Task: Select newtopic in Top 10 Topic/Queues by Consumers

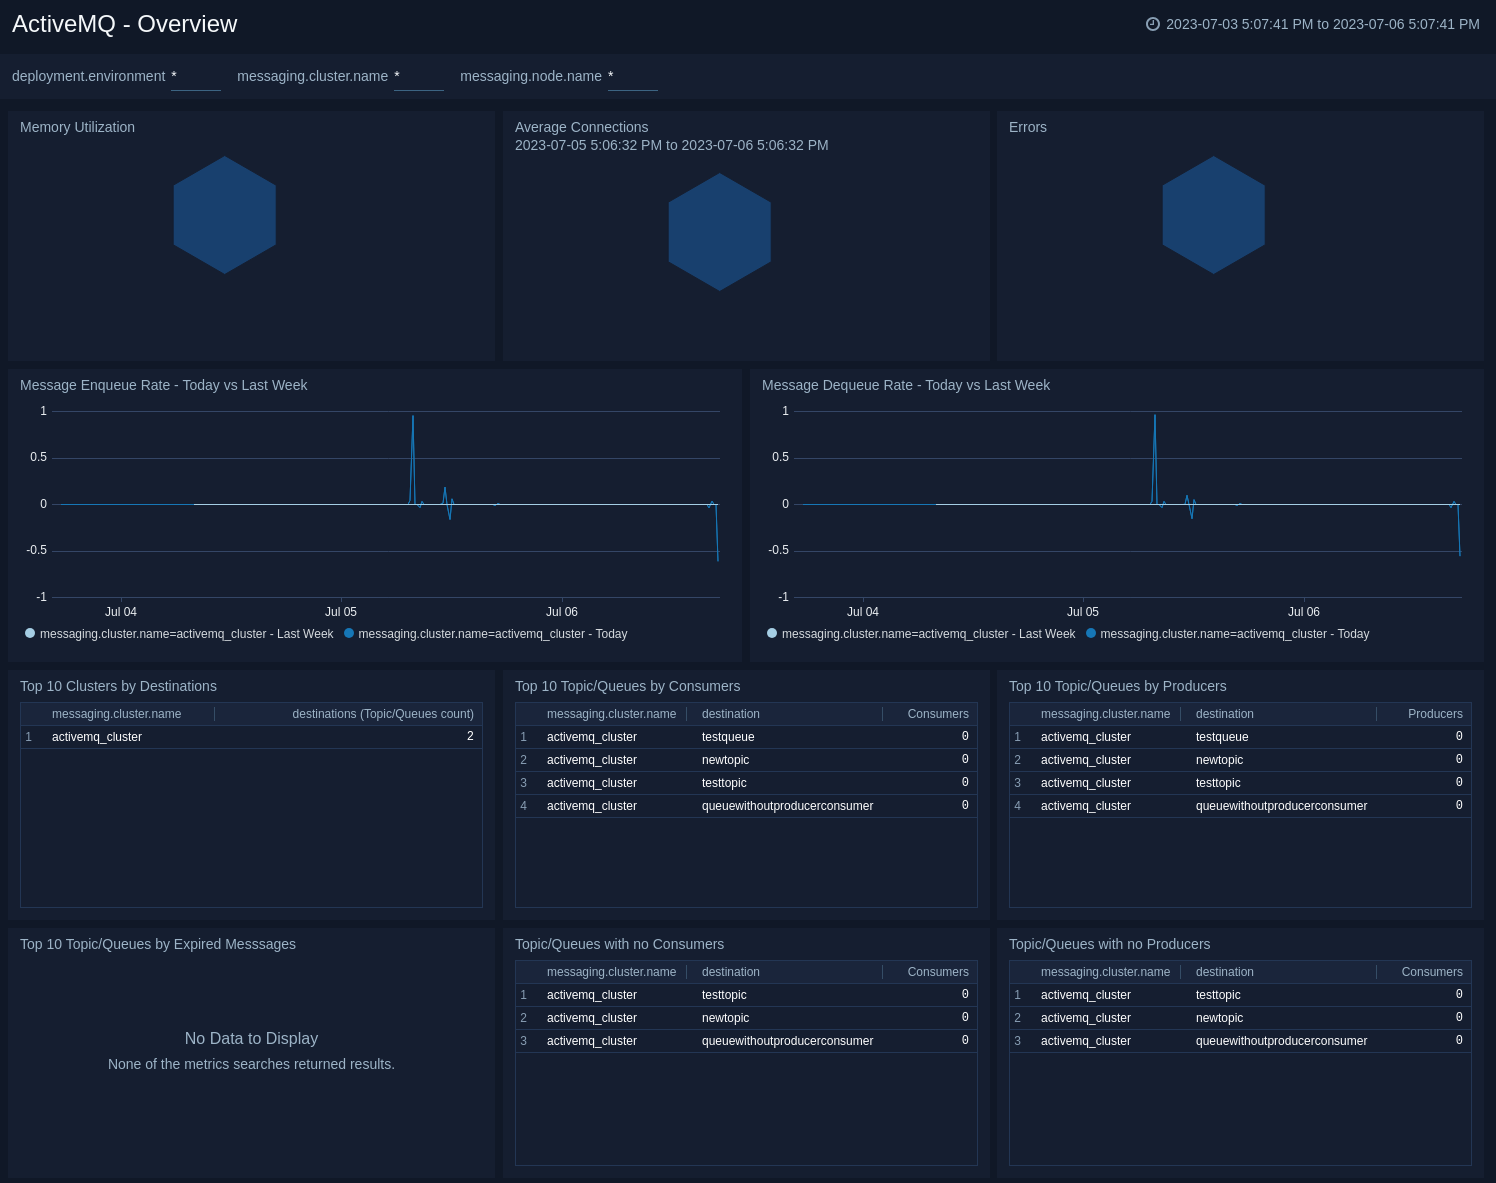Action: [725, 760]
